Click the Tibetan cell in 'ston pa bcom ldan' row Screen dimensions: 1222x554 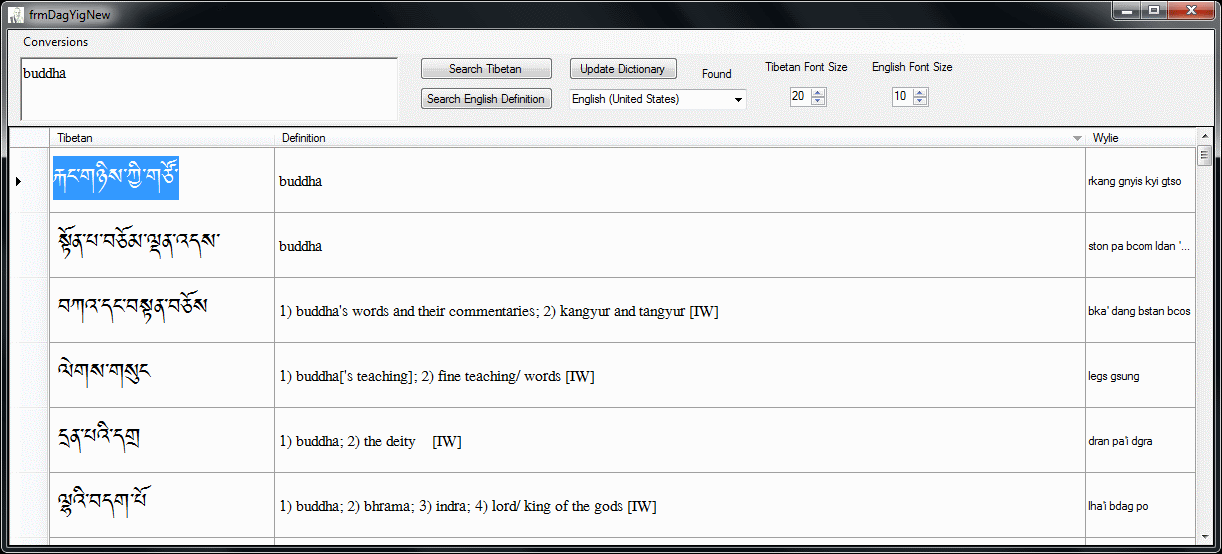pyautogui.click(x=162, y=245)
